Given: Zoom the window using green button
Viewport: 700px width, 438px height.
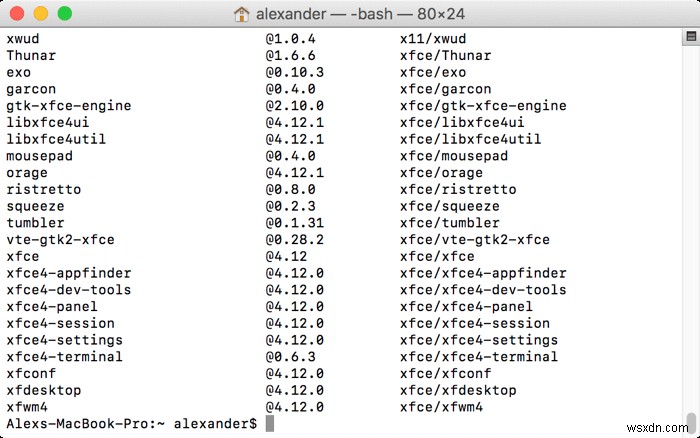Looking at the screenshot, I should click(x=64, y=14).
